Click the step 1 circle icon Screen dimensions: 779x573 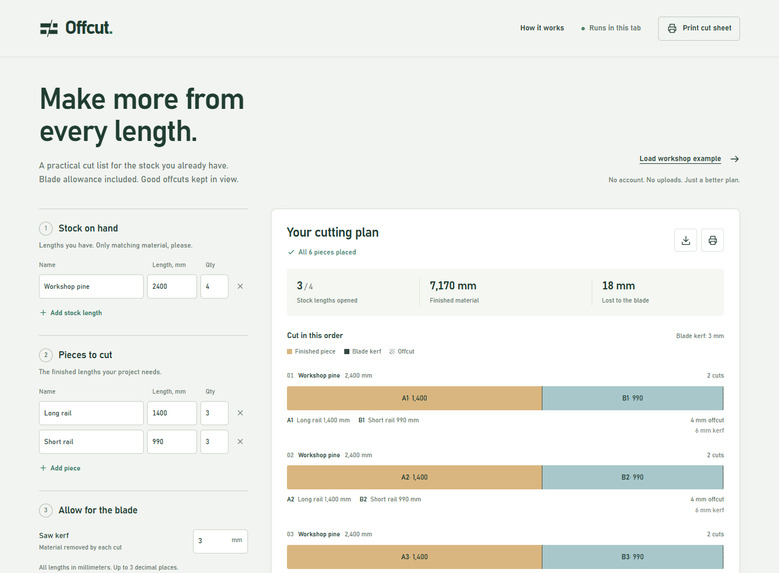tap(46, 228)
